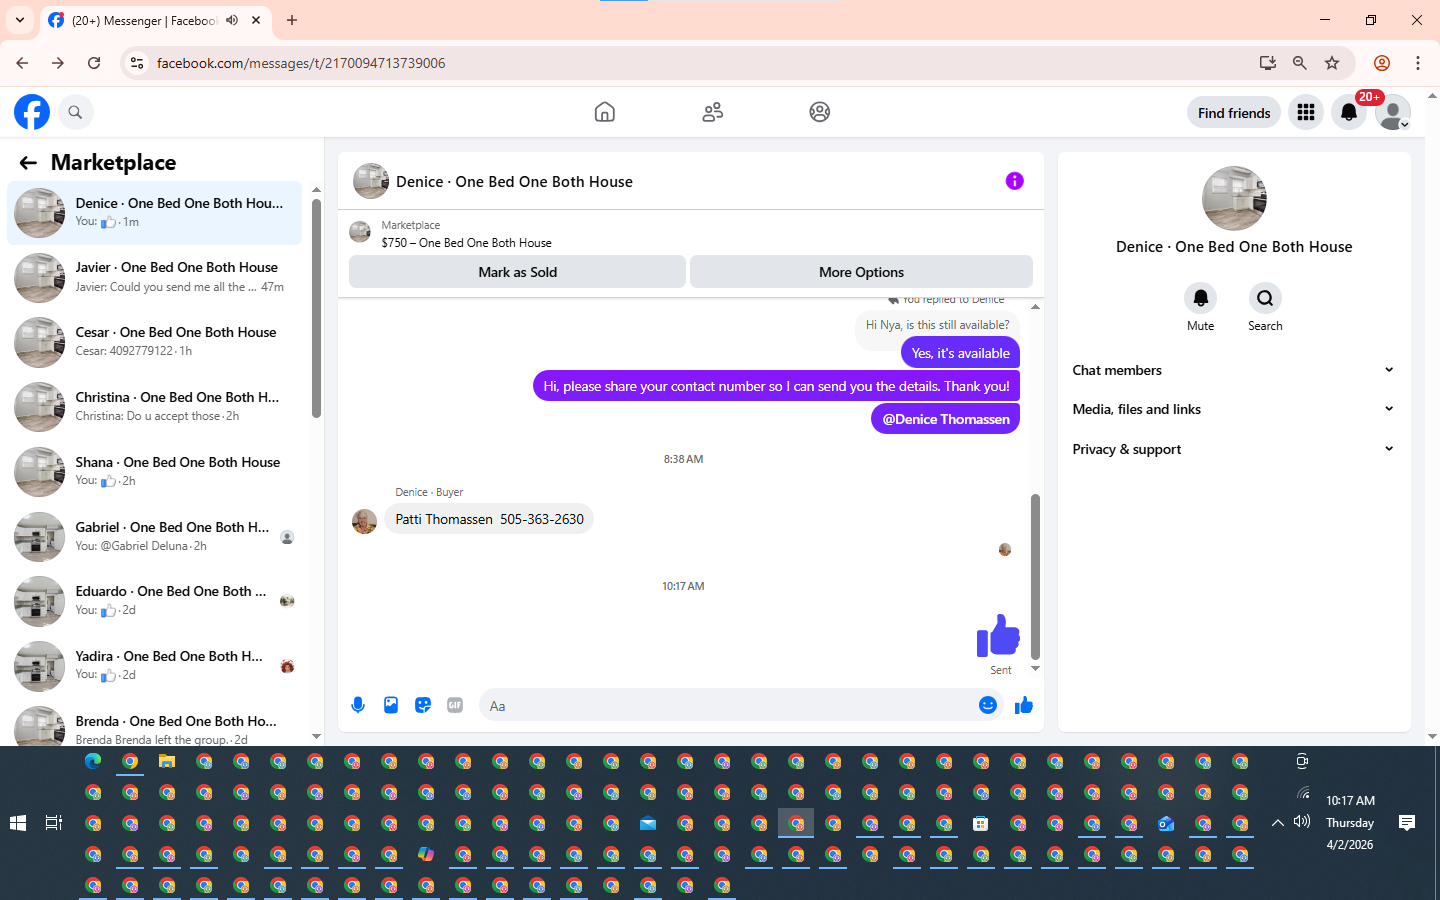Click the install app icon in address bar

point(1268,63)
